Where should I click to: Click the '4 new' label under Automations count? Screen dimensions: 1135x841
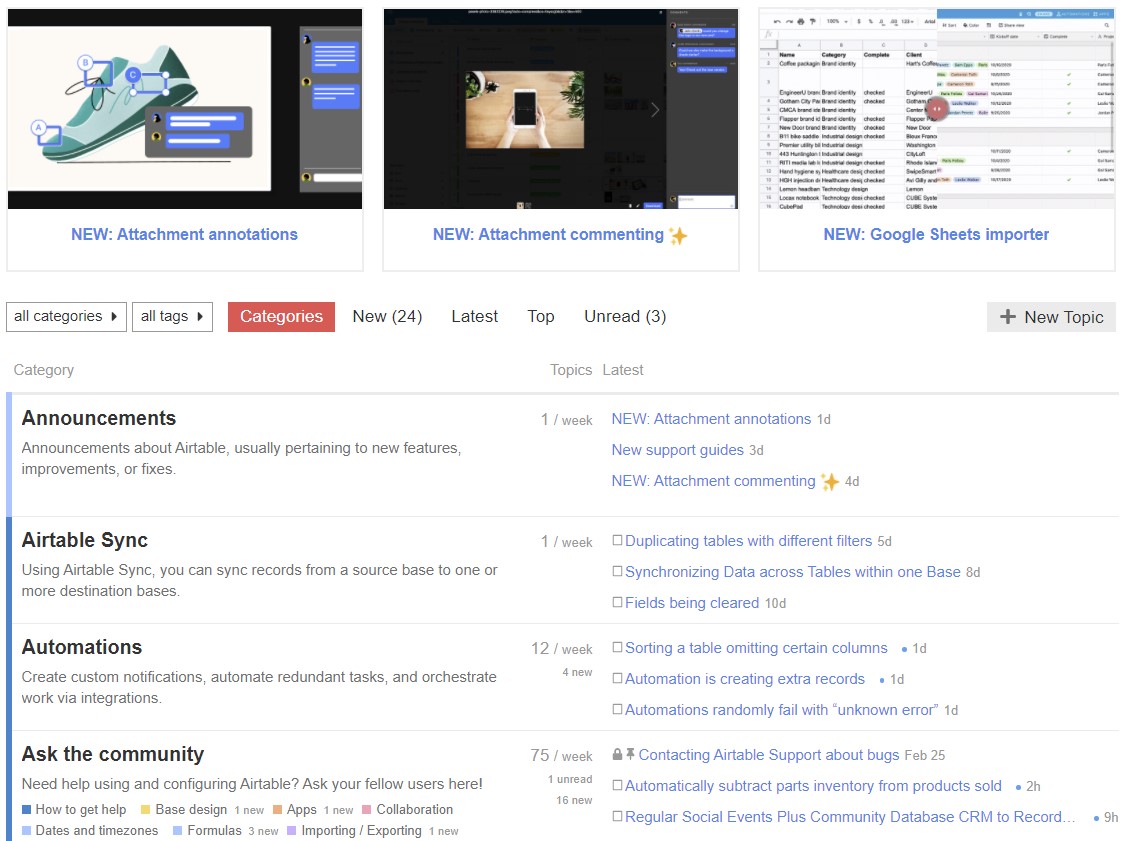(x=577, y=672)
